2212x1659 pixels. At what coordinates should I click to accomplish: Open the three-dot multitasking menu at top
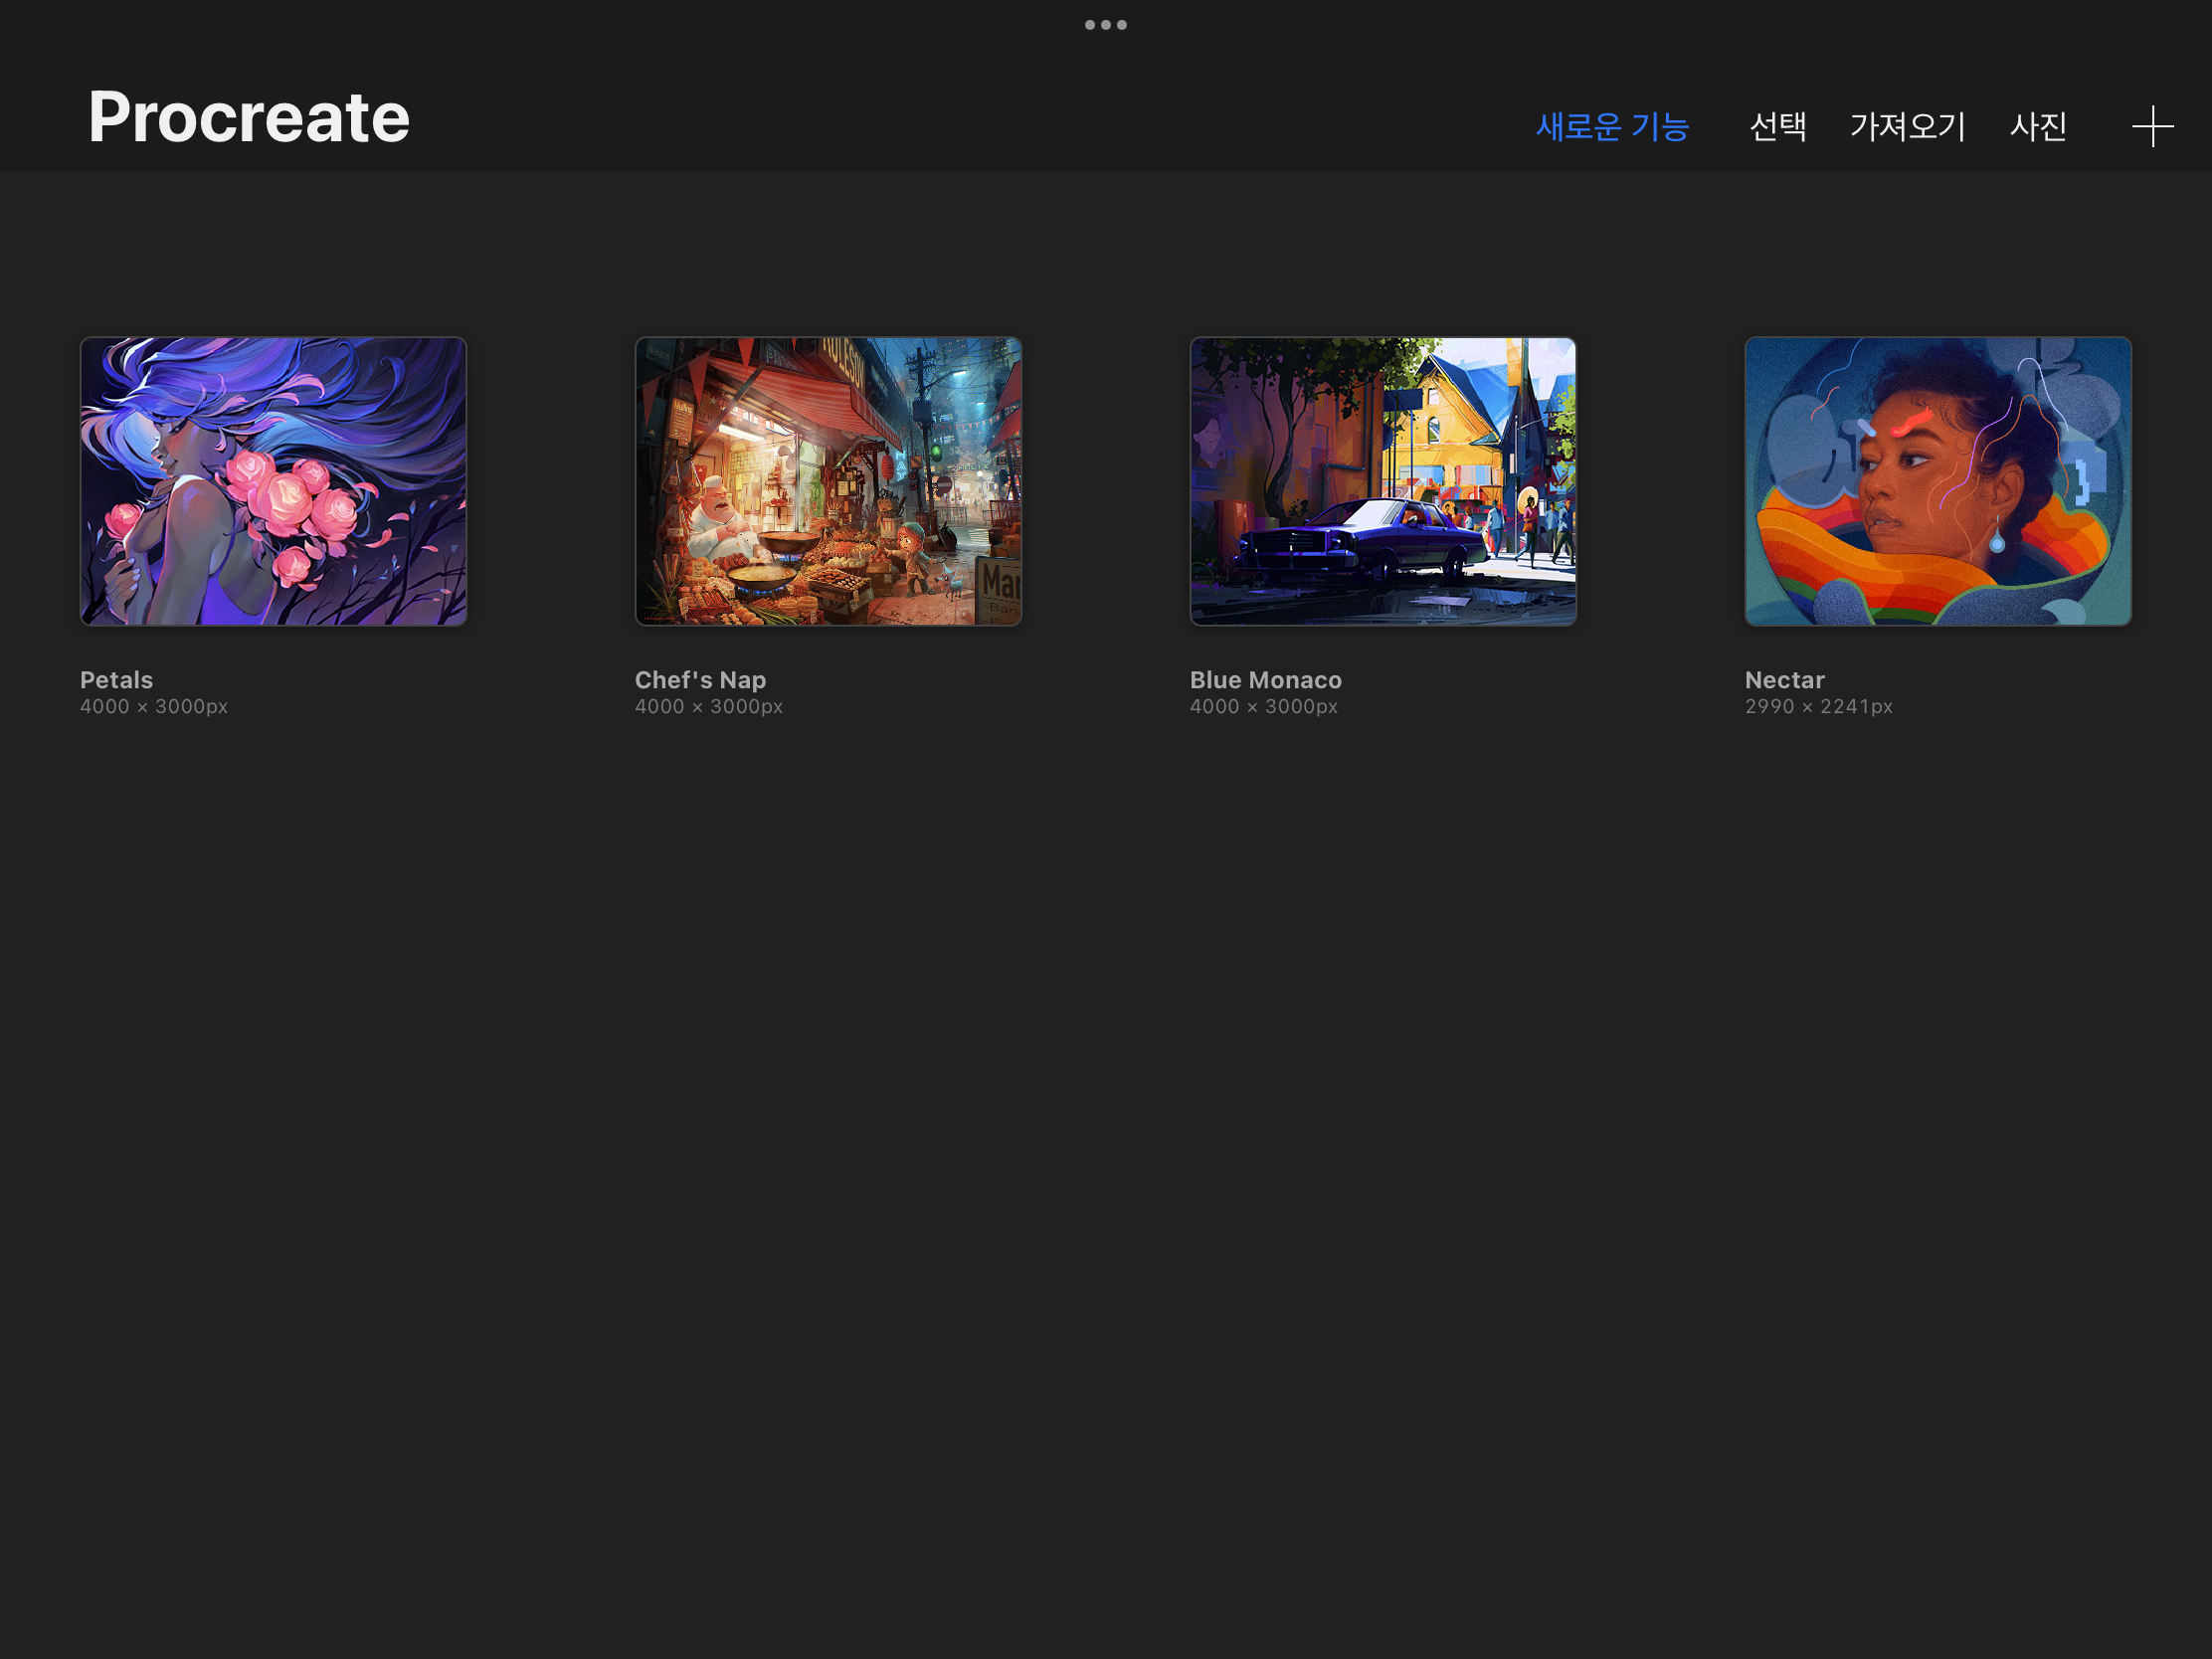(1106, 25)
